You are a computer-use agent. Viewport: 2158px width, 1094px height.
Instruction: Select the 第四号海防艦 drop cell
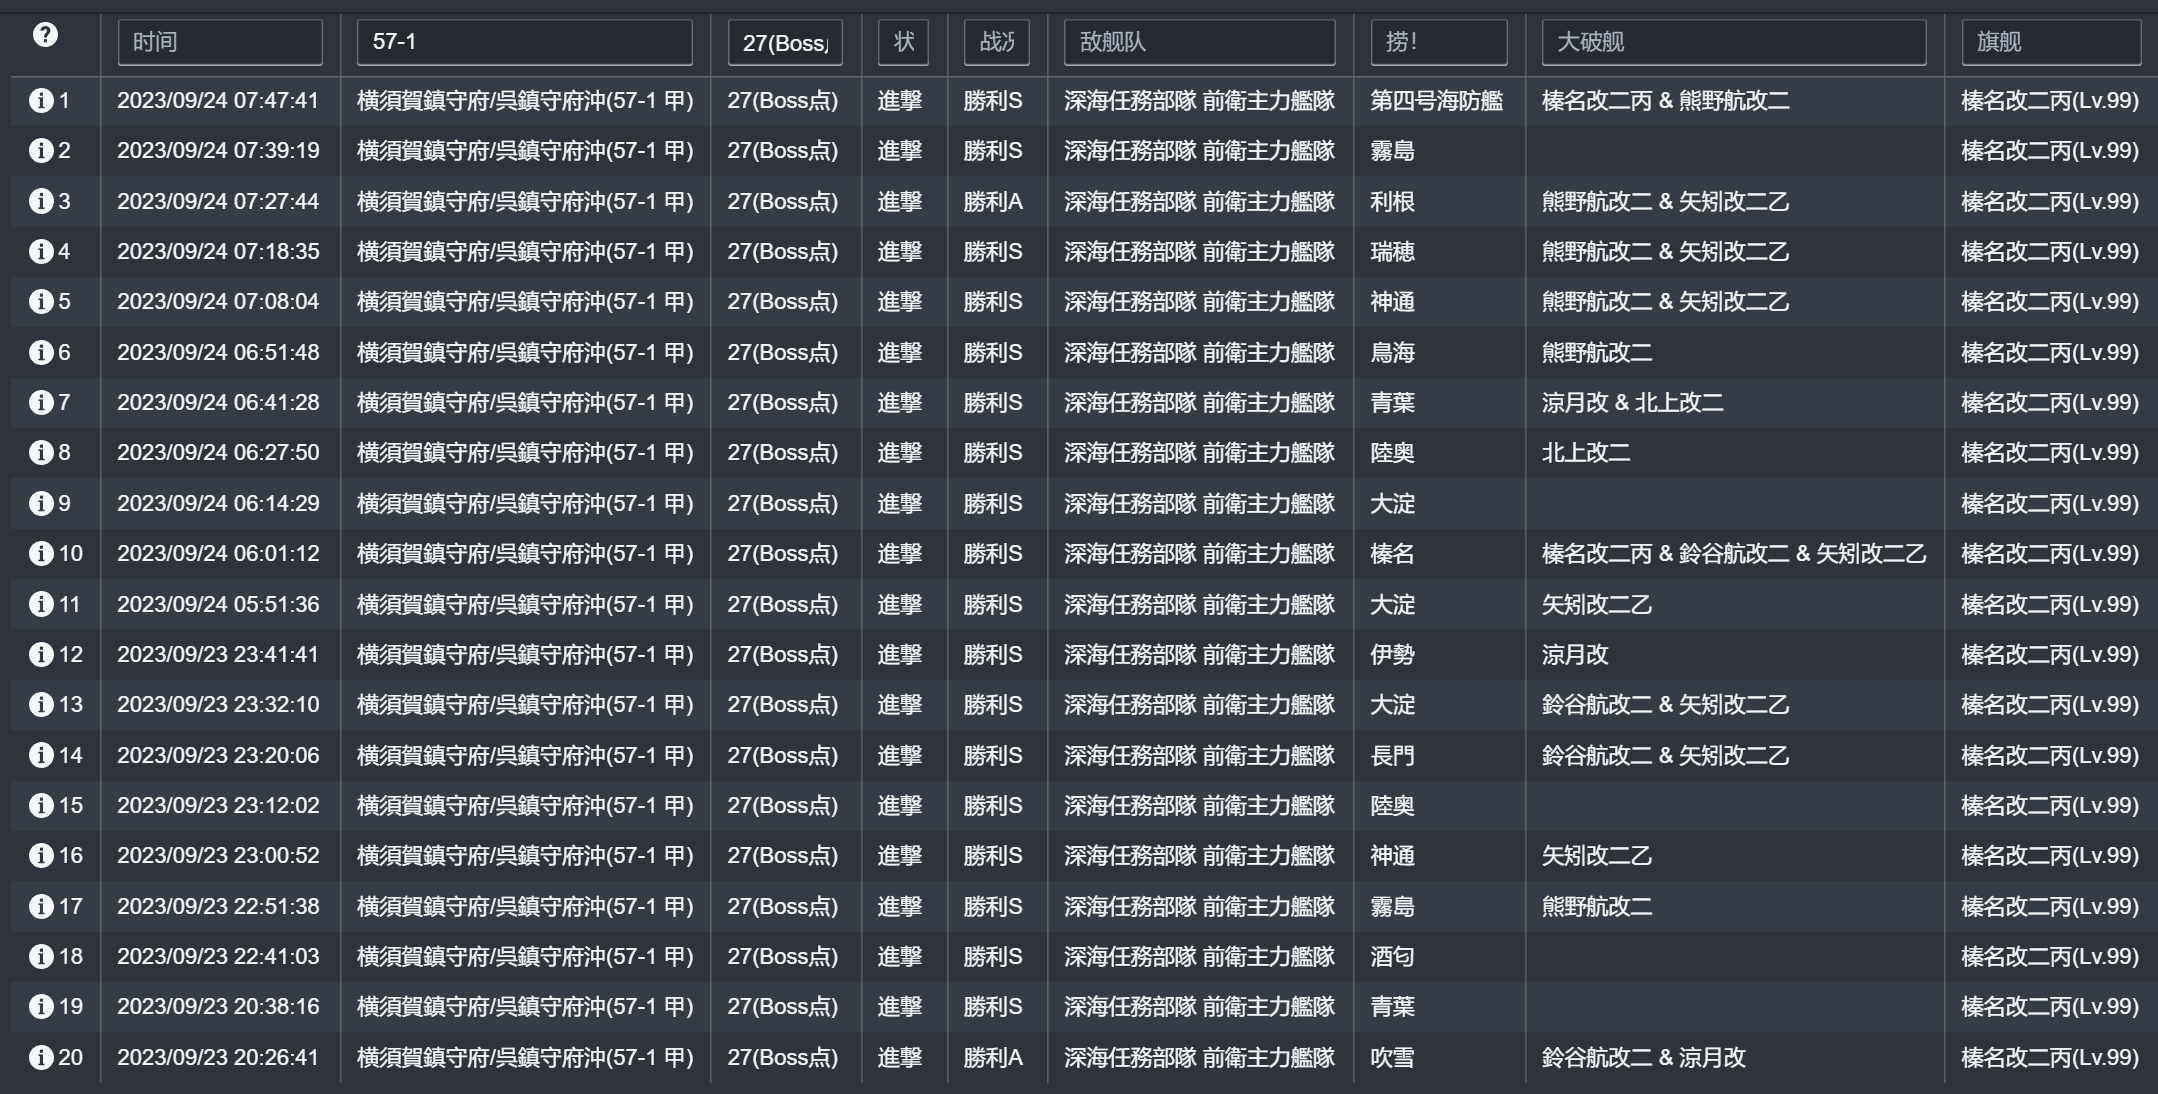(x=1436, y=101)
